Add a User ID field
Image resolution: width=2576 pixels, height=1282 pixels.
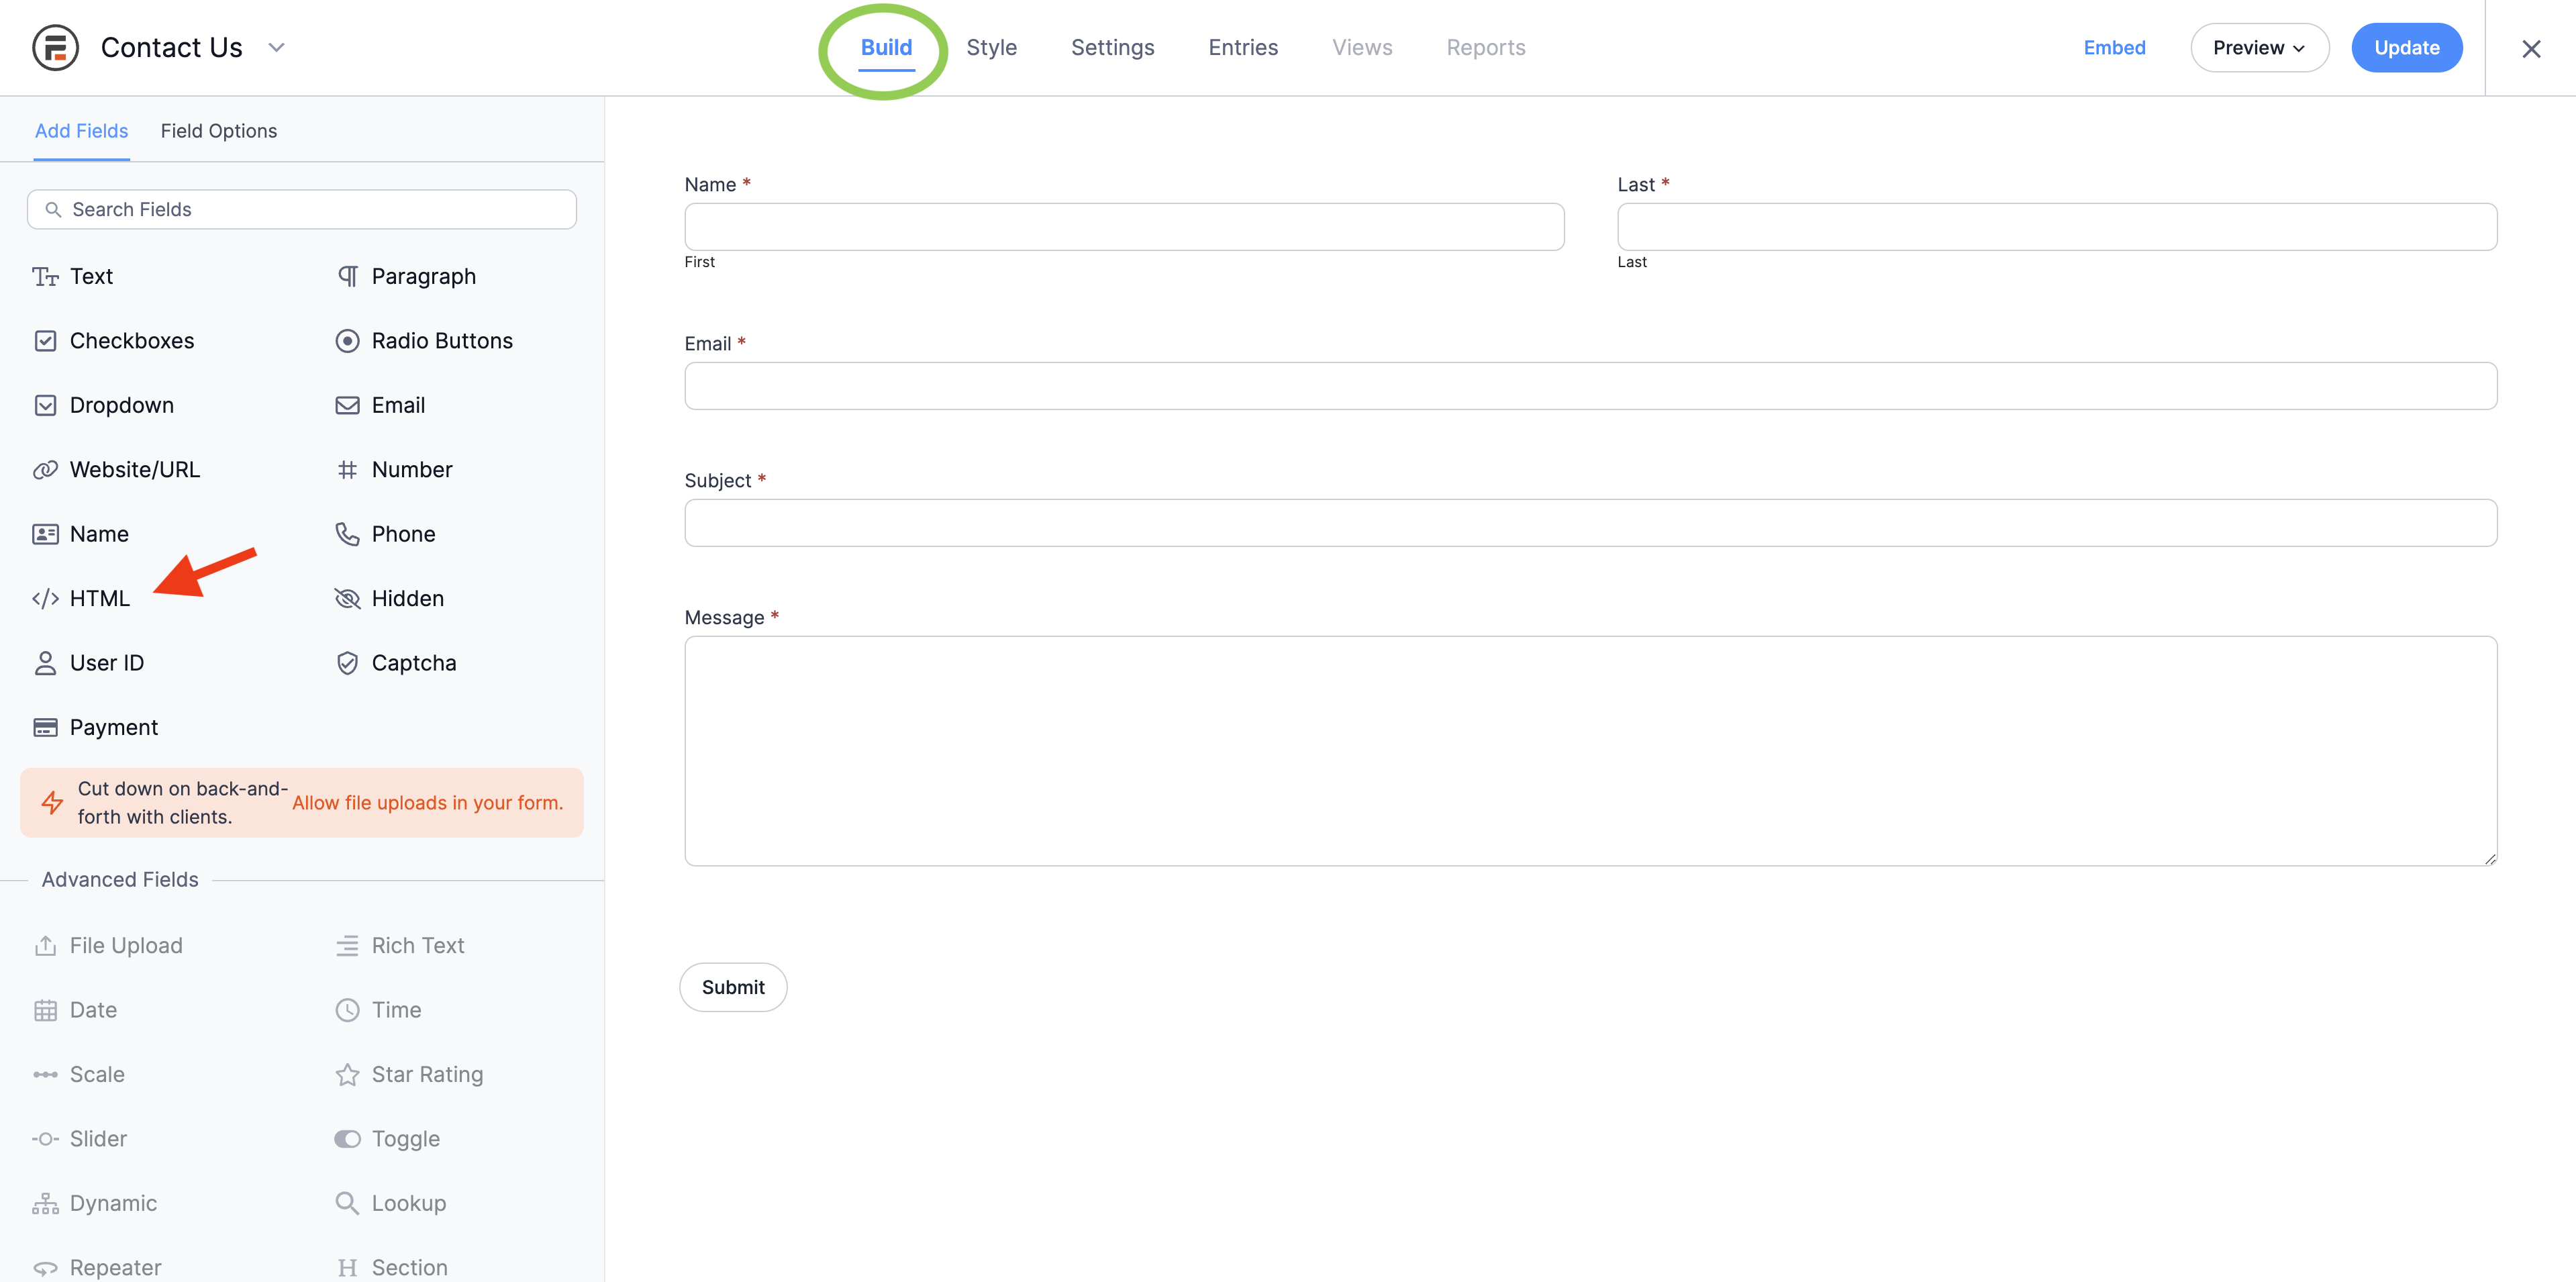106,663
